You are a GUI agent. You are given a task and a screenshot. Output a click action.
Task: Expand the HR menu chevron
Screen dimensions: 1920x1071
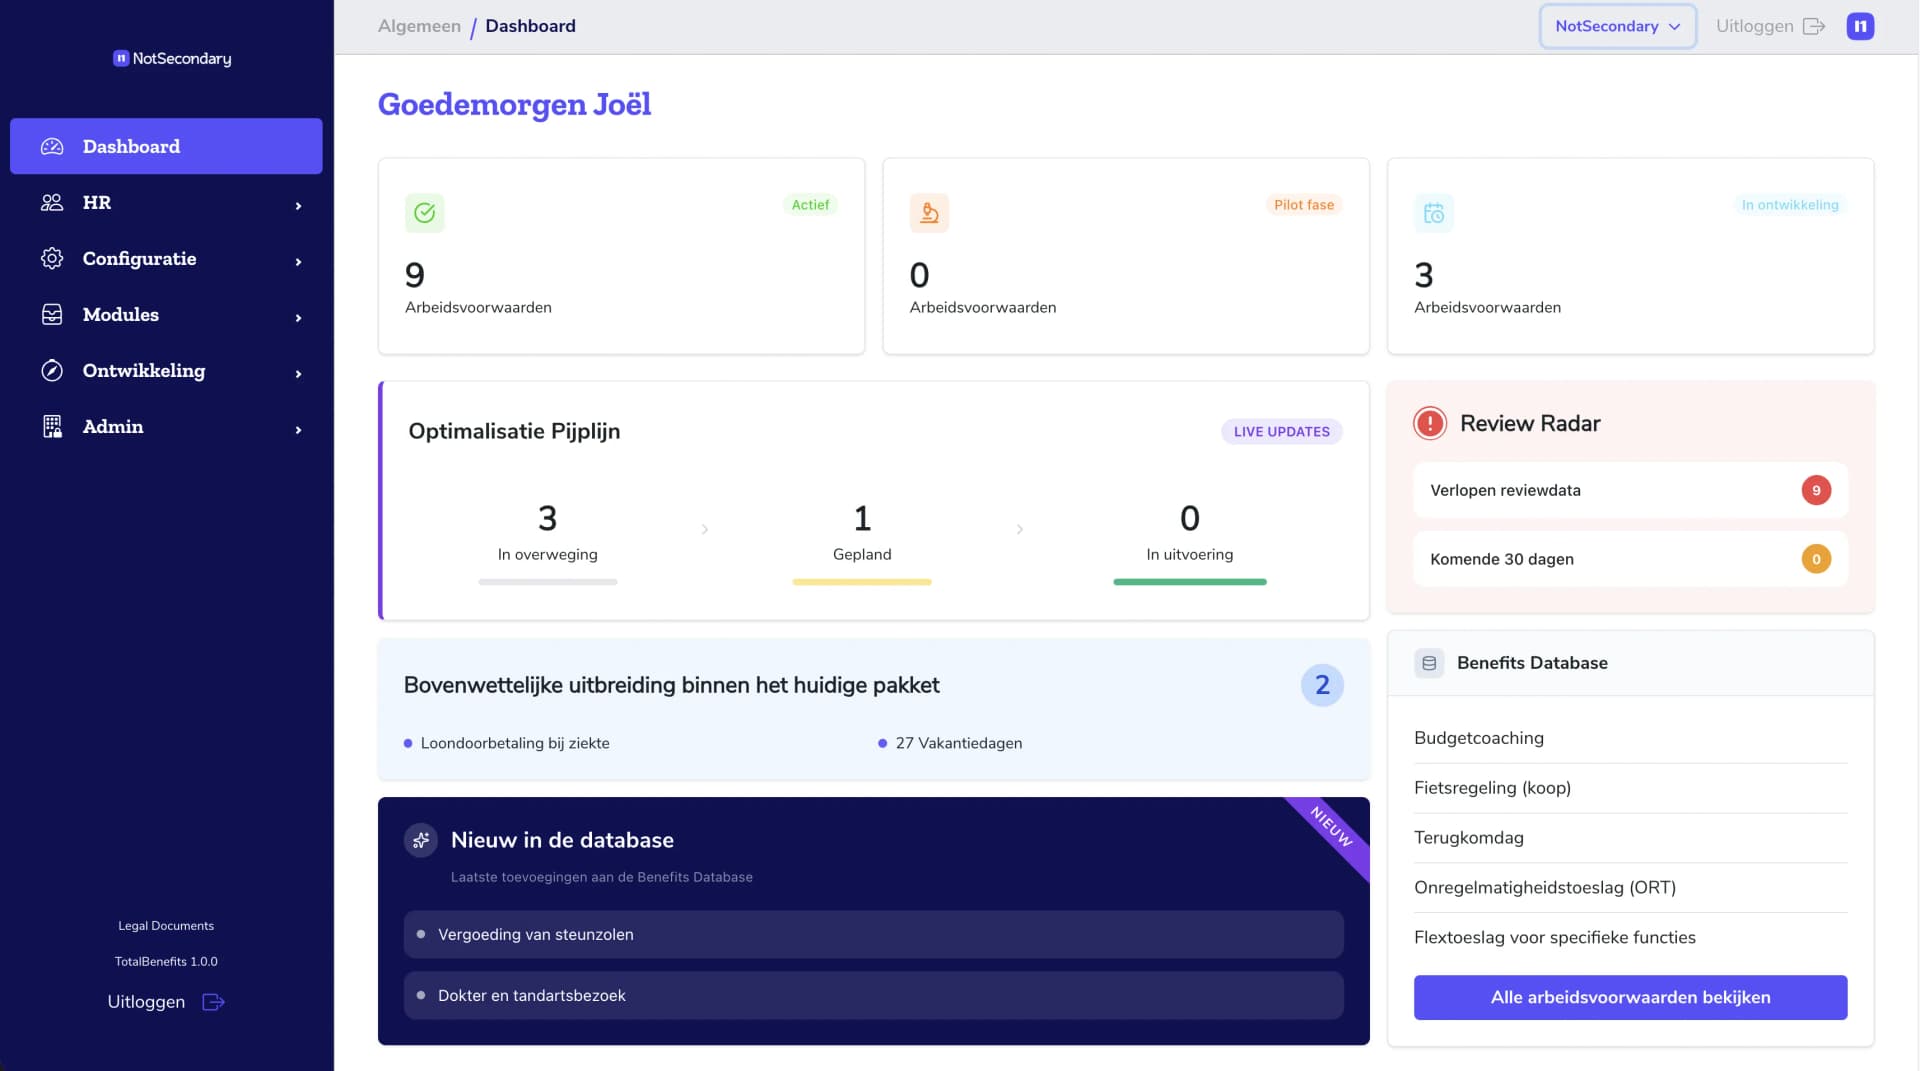[x=298, y=205]
